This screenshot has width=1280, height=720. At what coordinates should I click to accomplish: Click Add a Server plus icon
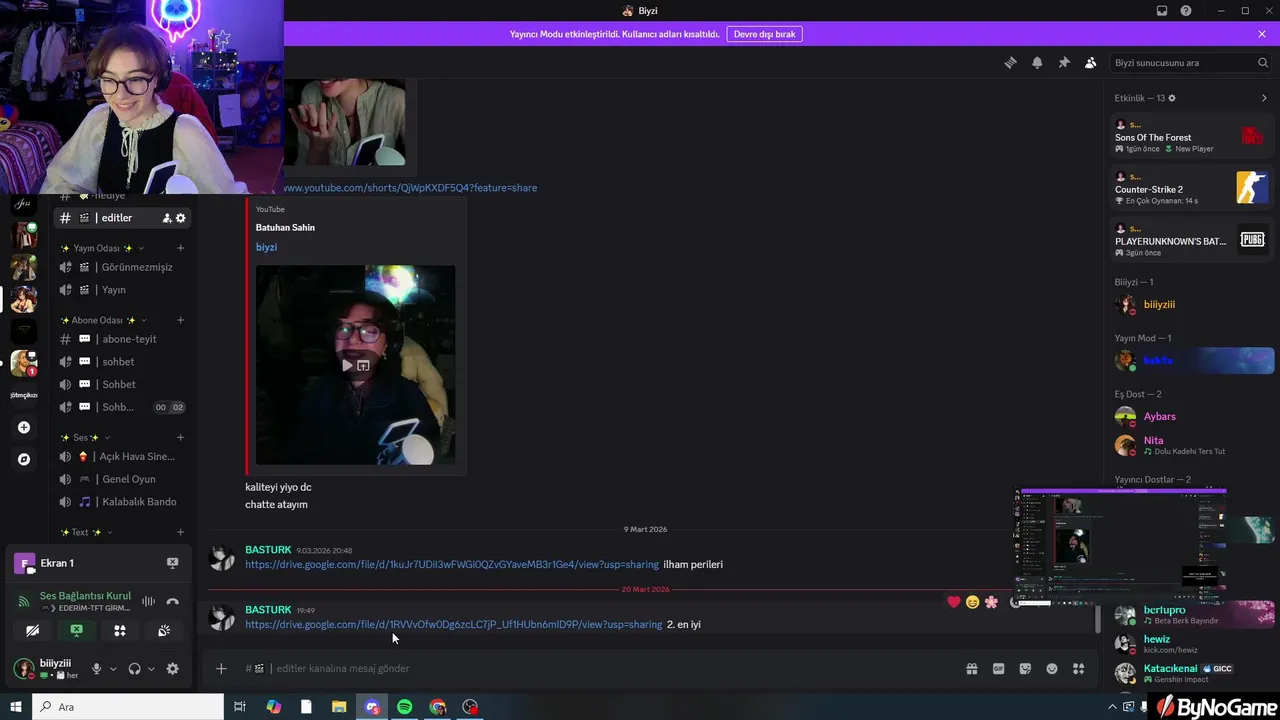pos(24,427)
